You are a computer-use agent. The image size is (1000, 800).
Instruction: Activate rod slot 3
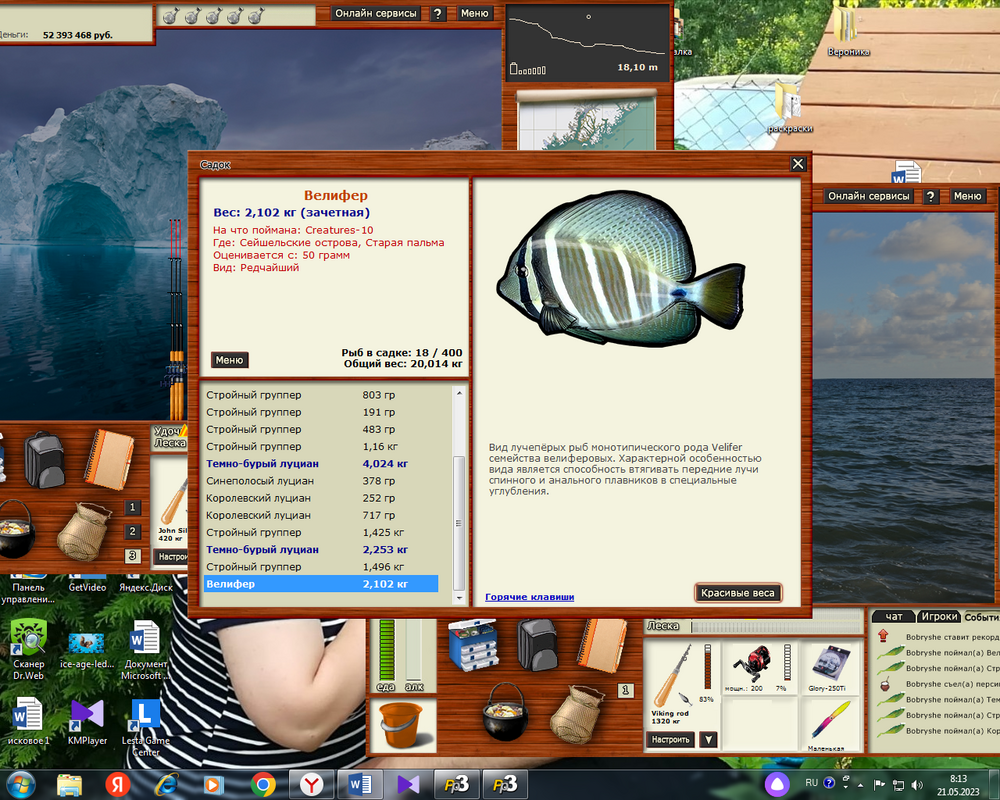click(x=133, y=556)
